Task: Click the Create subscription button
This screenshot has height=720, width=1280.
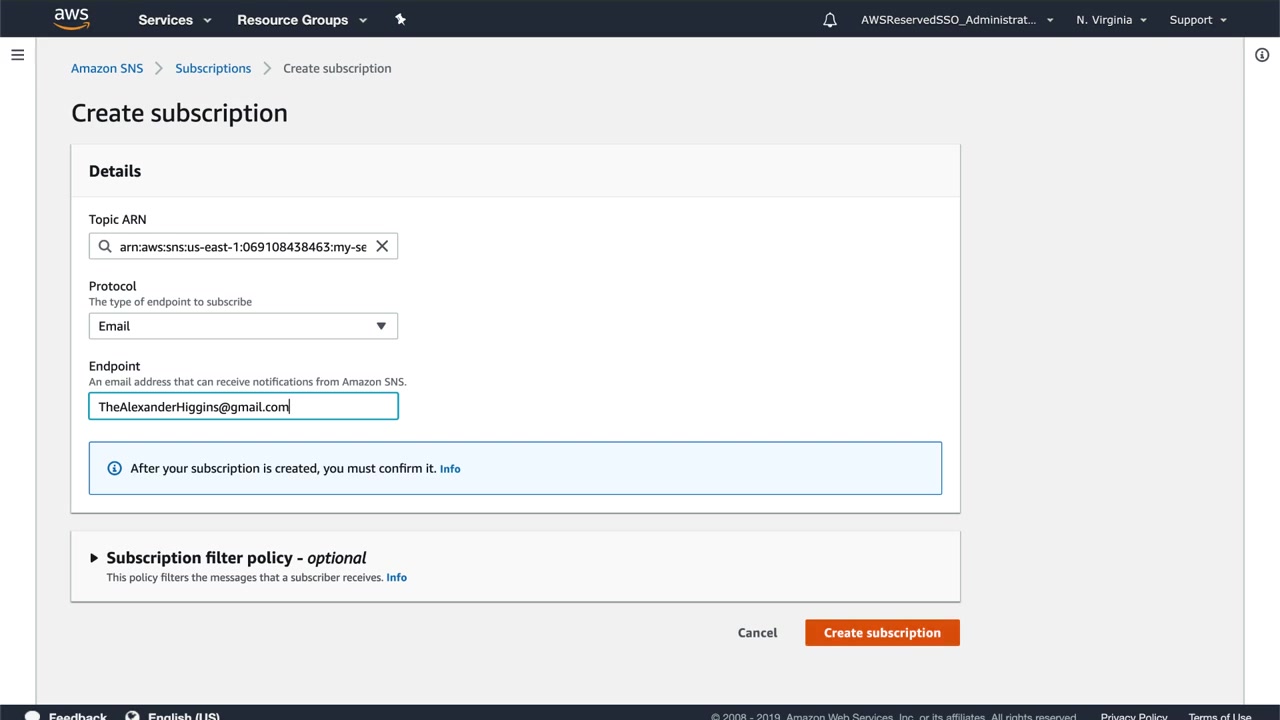Action: click(x=882, y=633)
